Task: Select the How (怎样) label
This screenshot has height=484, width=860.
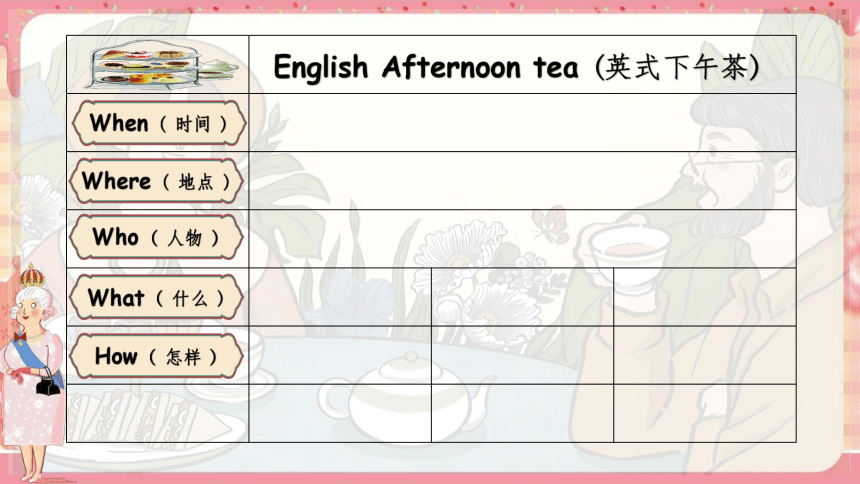Action: (156, 356)
